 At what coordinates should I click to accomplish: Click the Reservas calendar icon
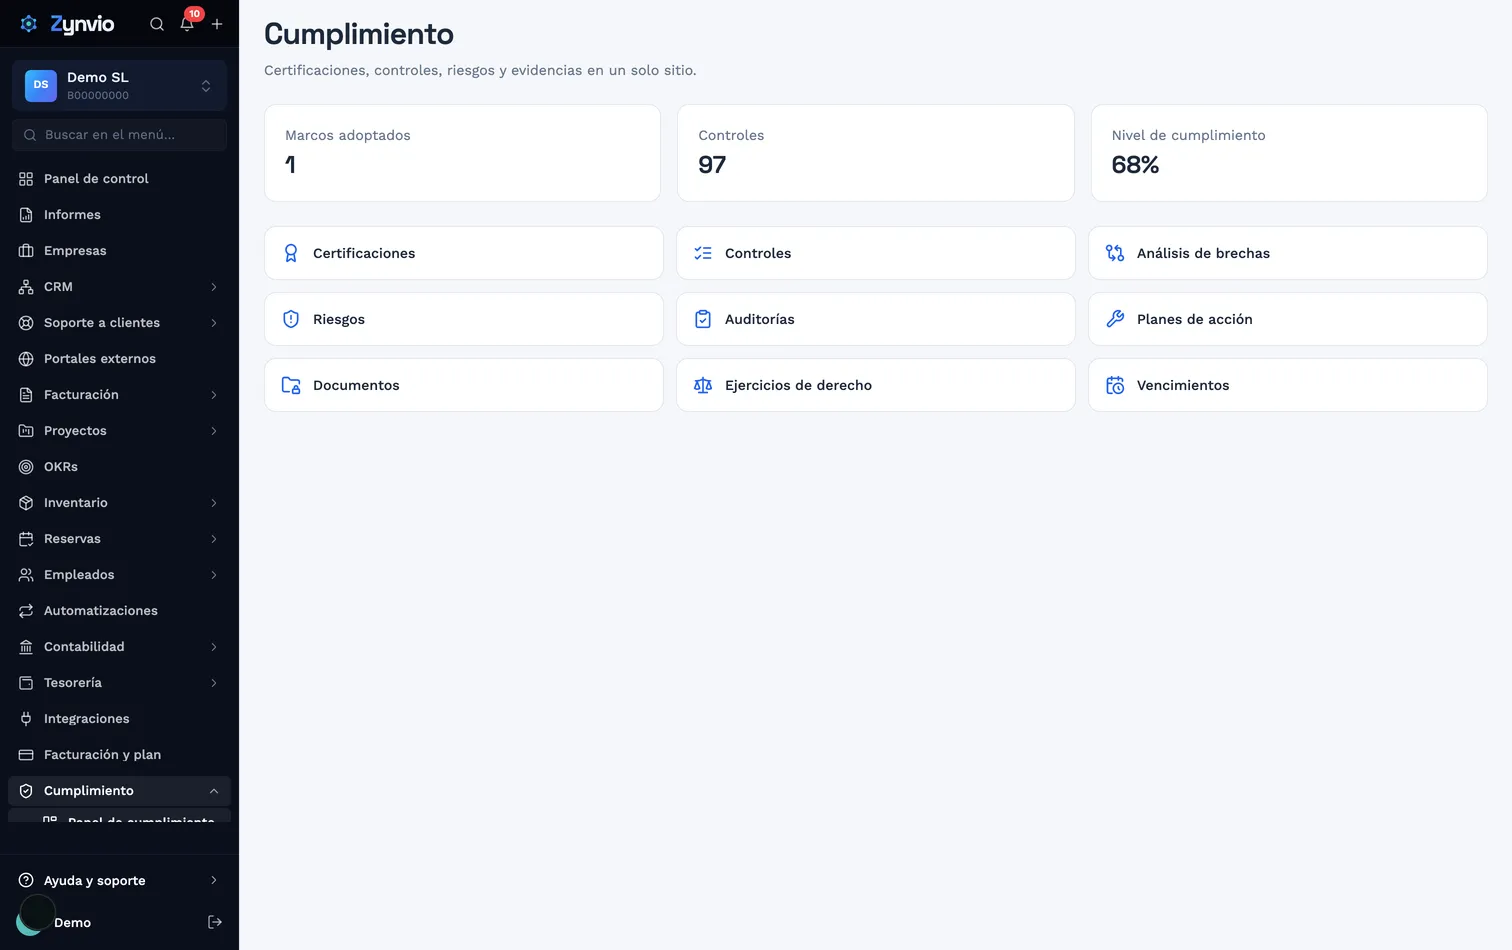pos(26,539)
